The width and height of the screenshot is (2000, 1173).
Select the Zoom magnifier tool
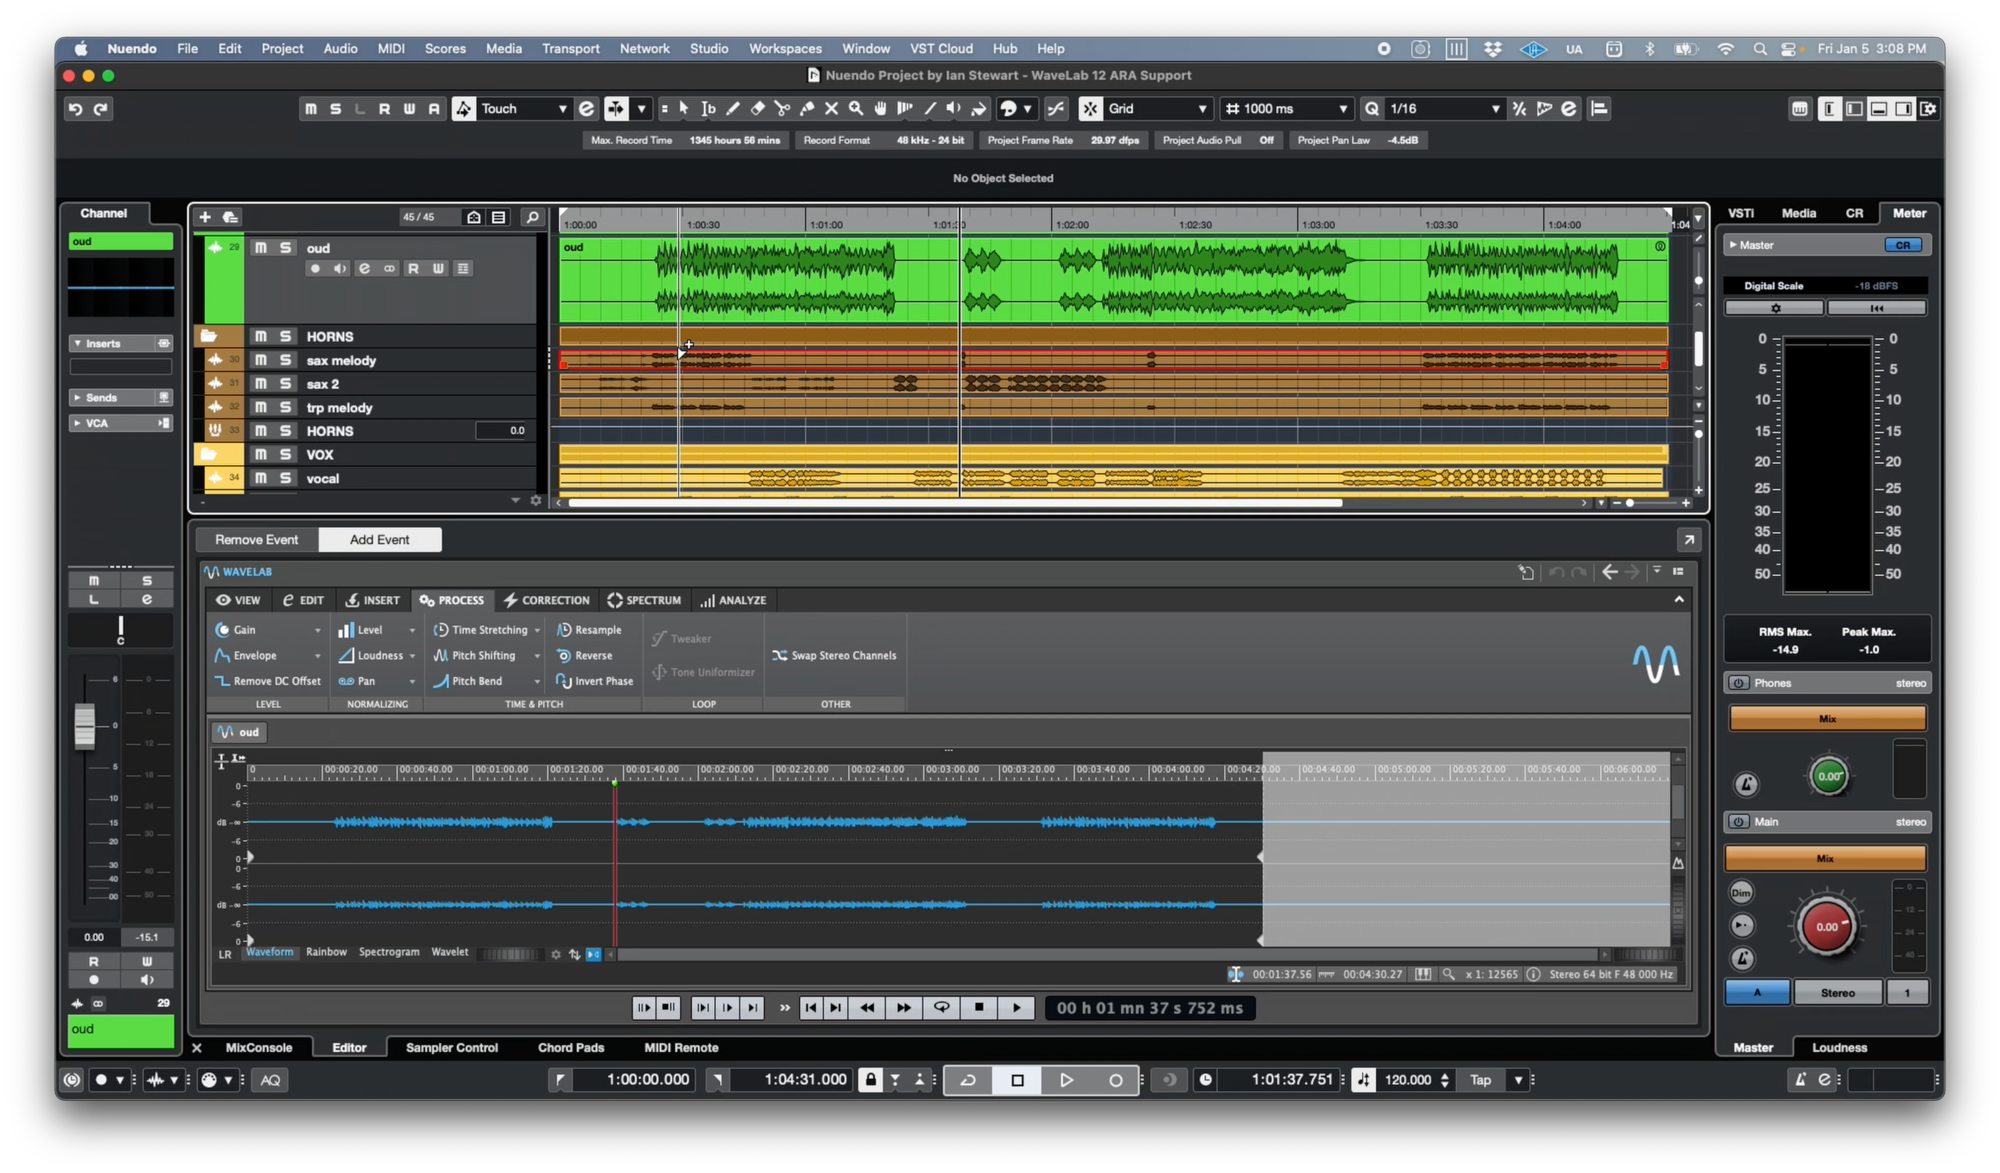pos(856,108)
